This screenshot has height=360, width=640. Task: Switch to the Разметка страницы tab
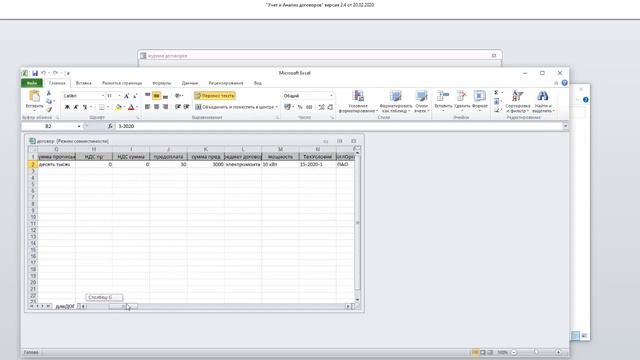pyautogui.click(x=122, y=83)
